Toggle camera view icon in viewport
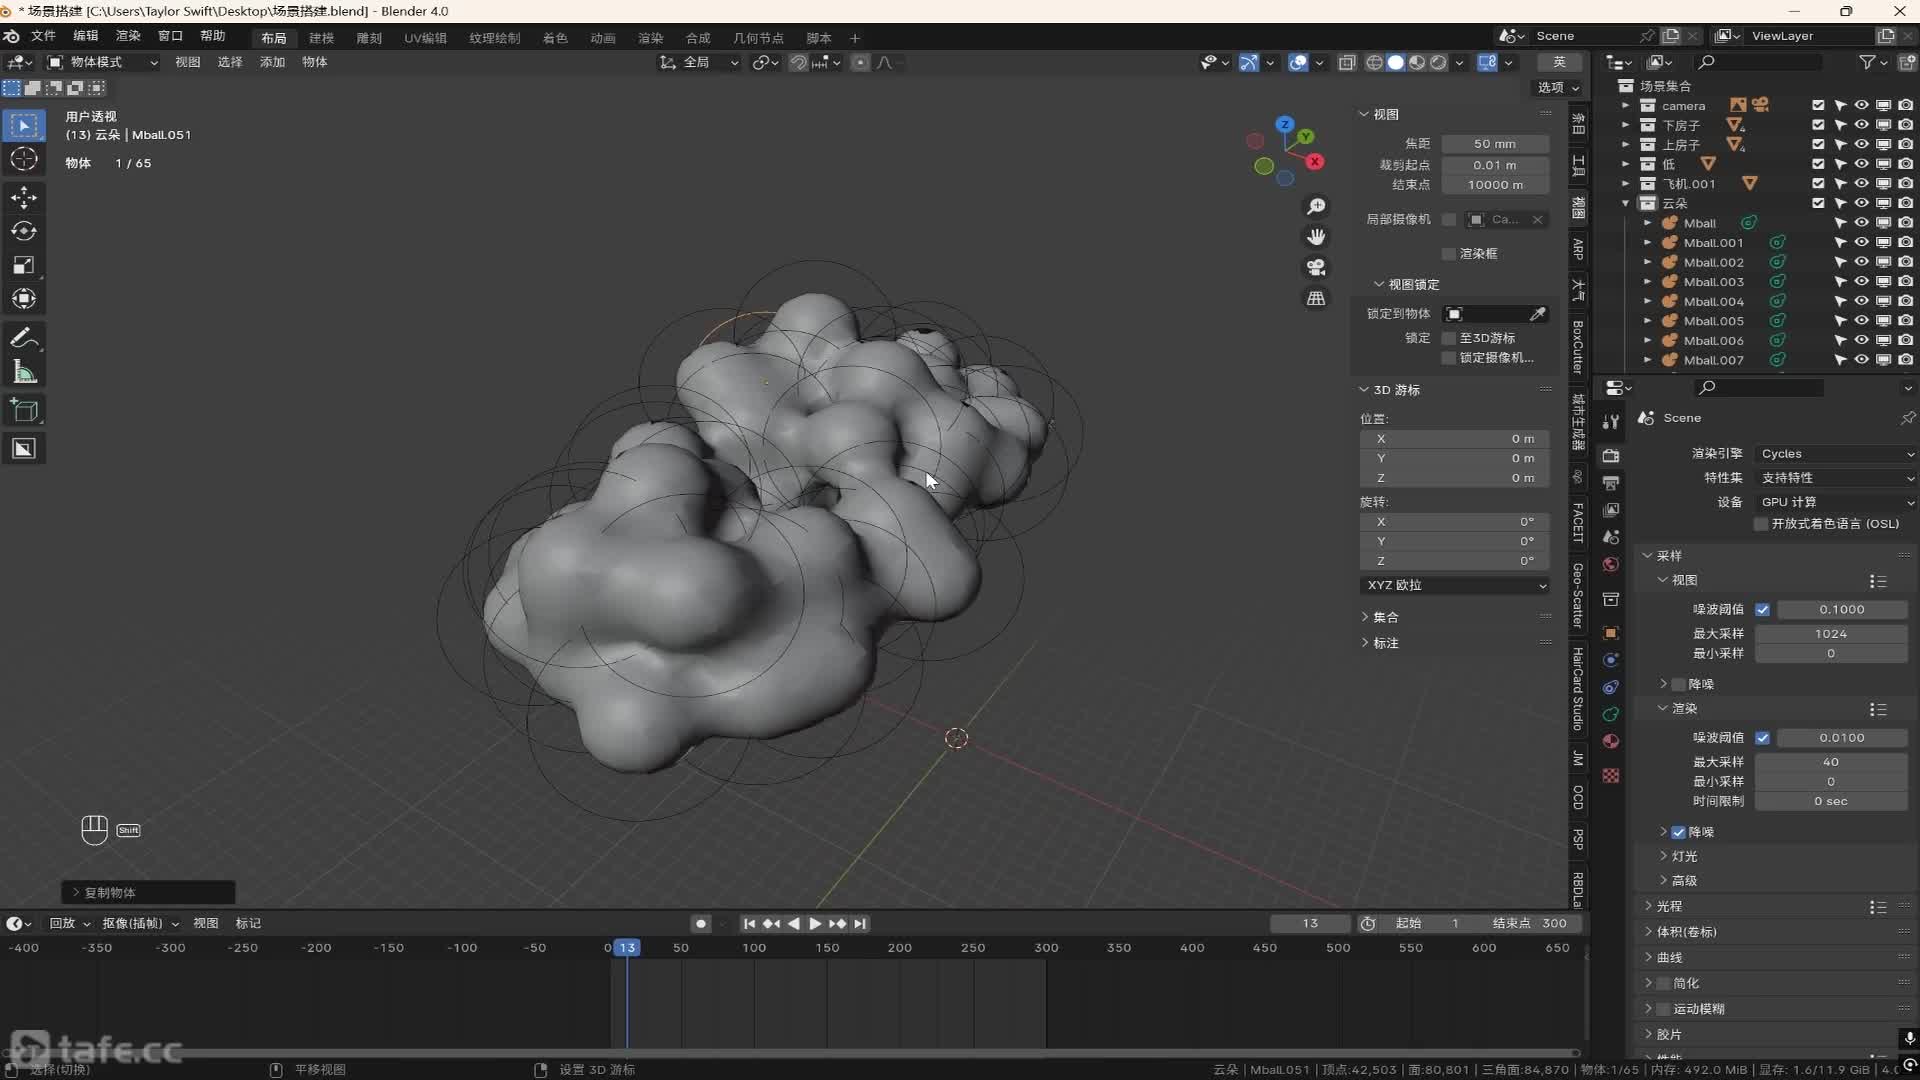The width and height of the screenshot is (1920, 1080). [x=1316, y=268]
